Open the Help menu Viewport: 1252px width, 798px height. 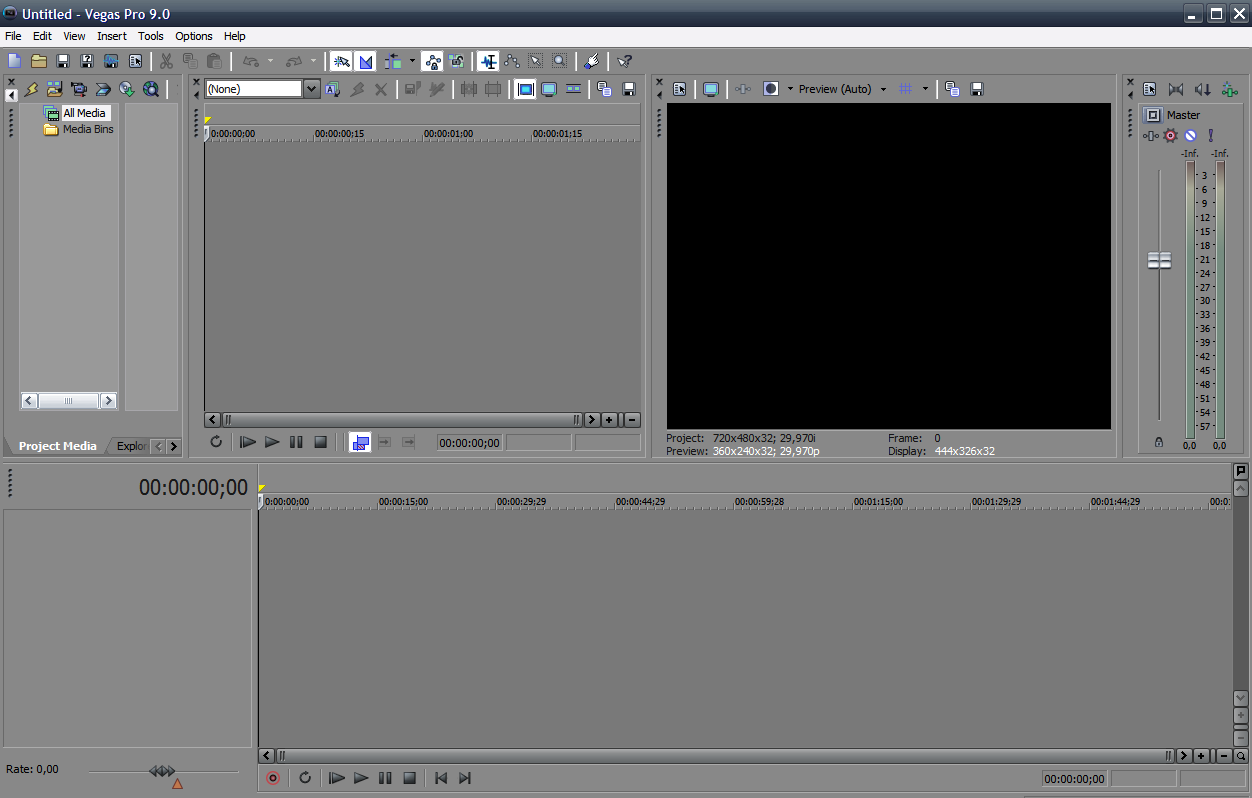(235, 36)
